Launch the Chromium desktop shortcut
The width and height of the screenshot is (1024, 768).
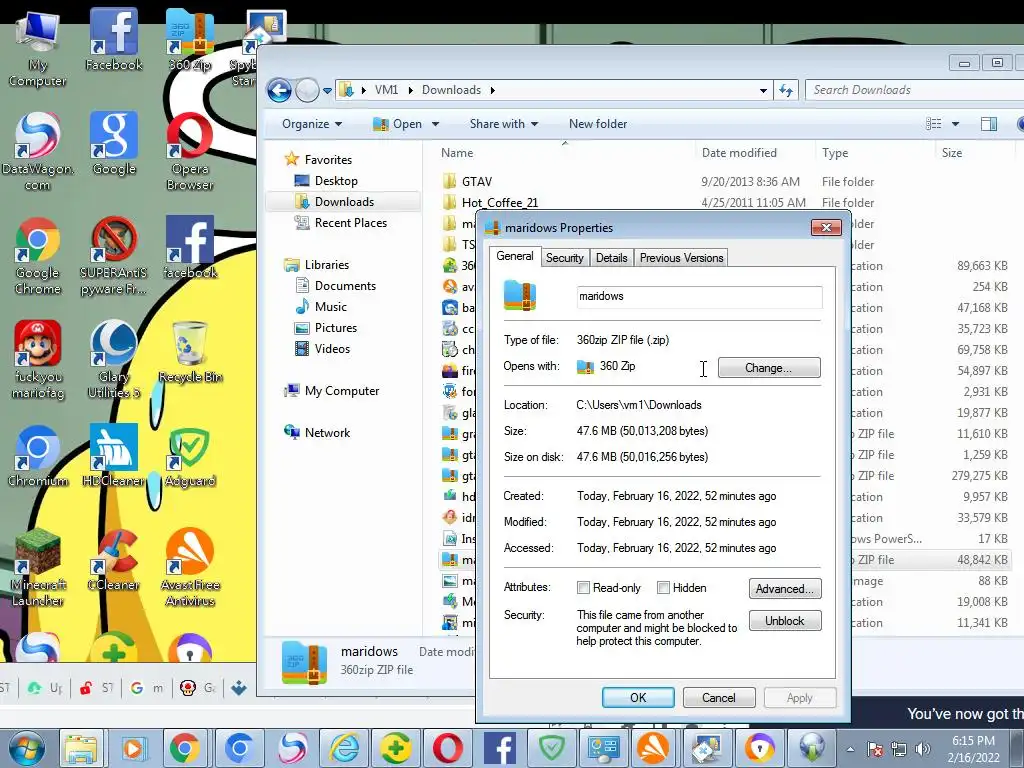[37, 456]
